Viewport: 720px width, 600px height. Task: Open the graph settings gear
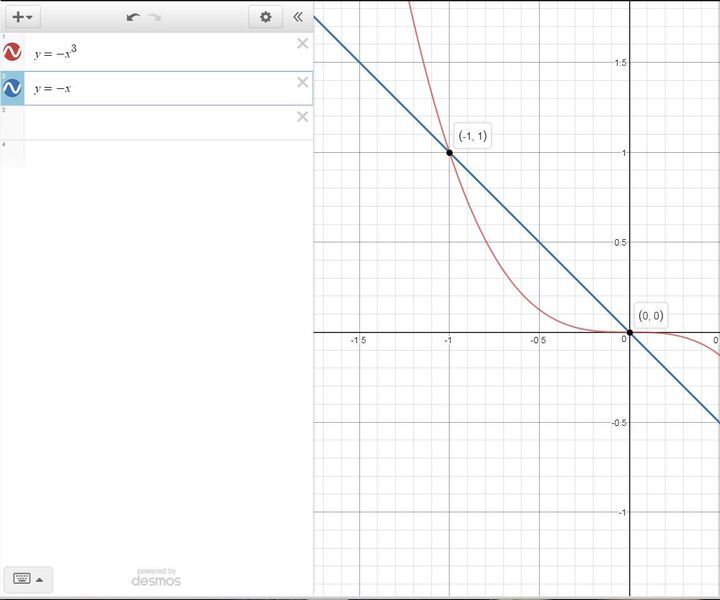[x=265, y=17]
